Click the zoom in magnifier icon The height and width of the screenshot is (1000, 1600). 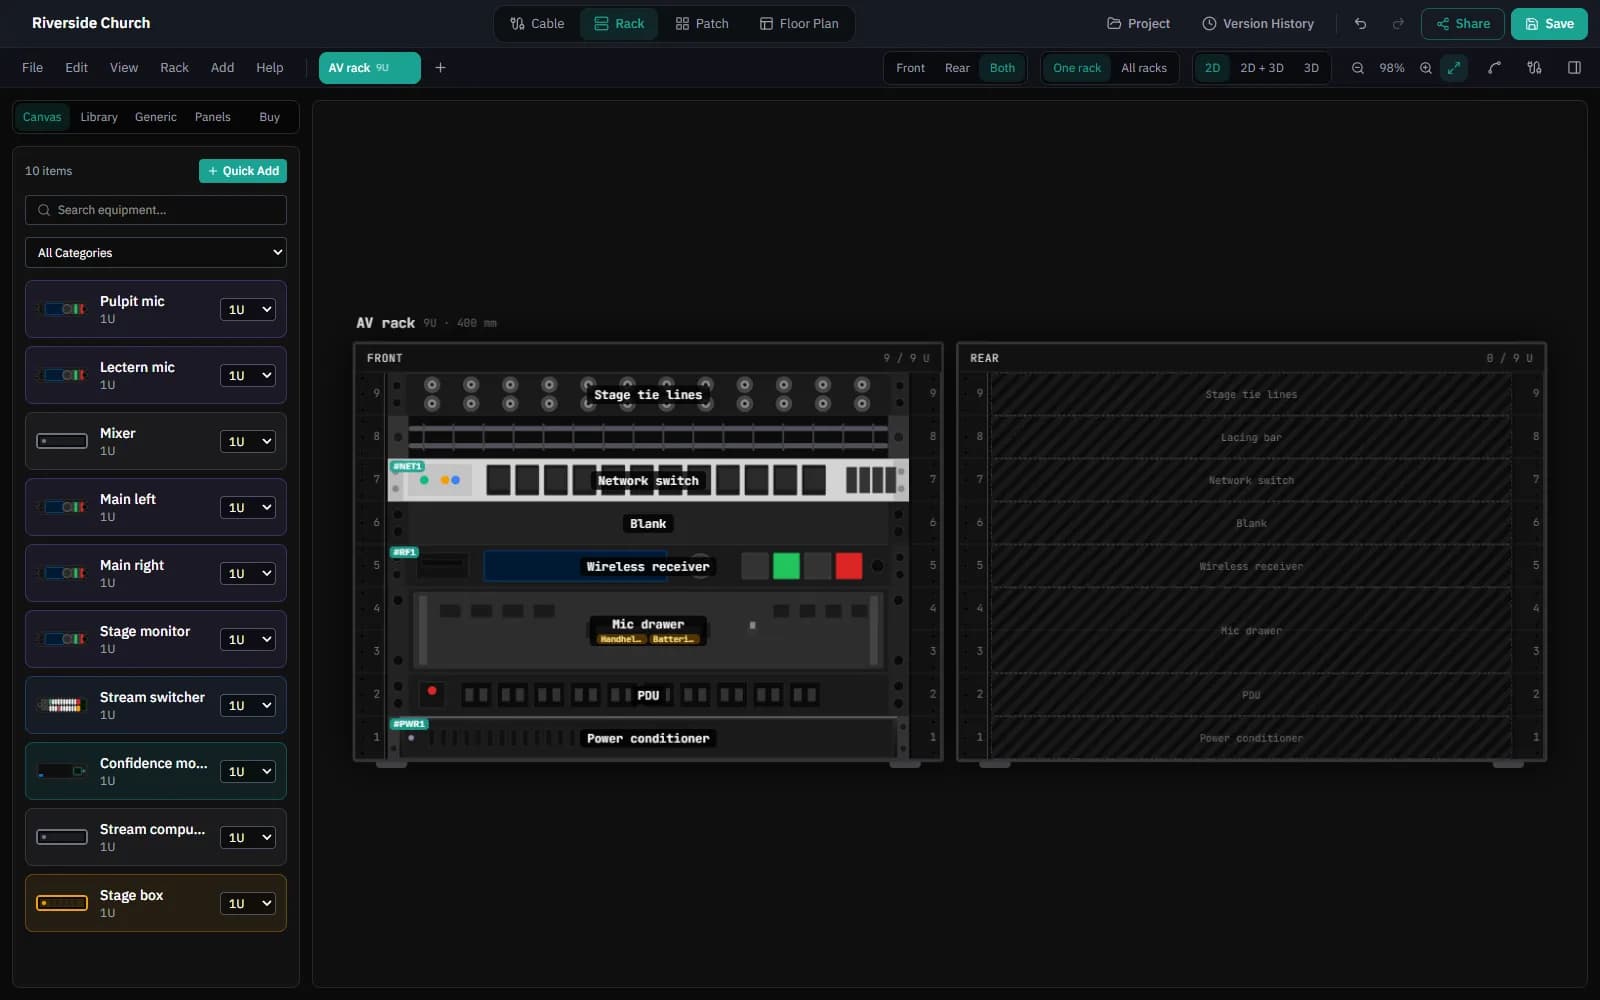pyautogui.click(x=1426, y=68)
